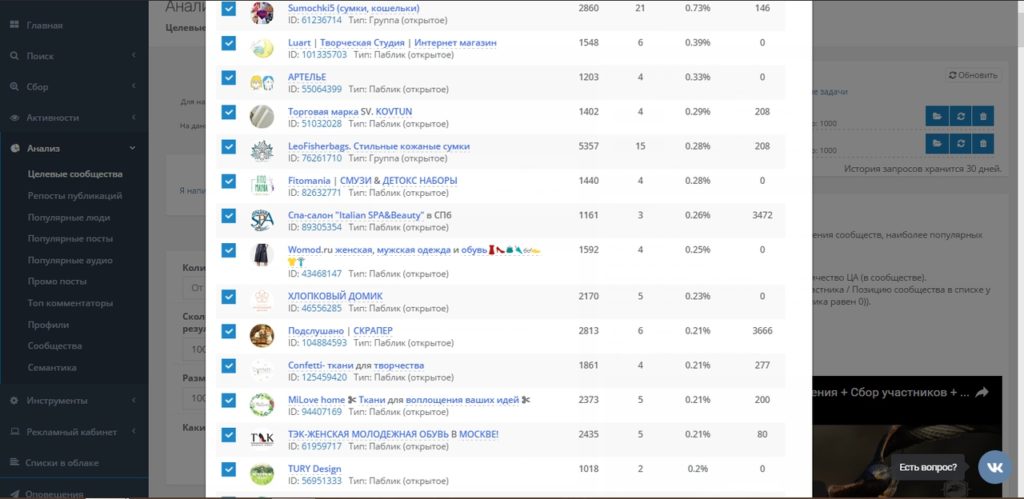Image resolution: width=1024 pixels, height=499 pixels.
Task: Click the ID 104884593 link
Action: click(324, 343)
